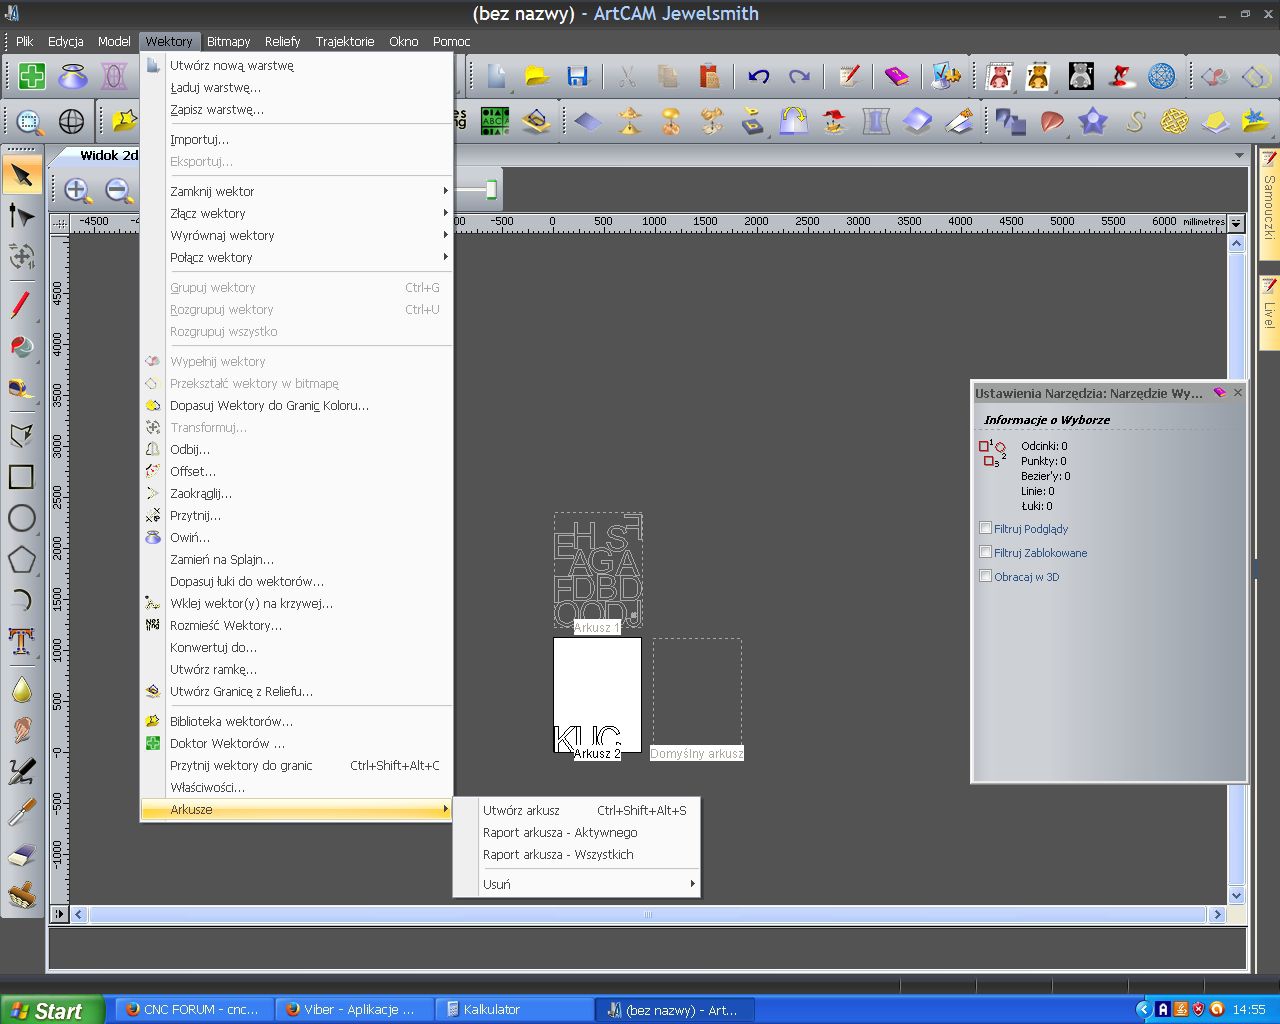Select the rectangle drawing tool
1280x1024 pixels.
click(22, 477)
